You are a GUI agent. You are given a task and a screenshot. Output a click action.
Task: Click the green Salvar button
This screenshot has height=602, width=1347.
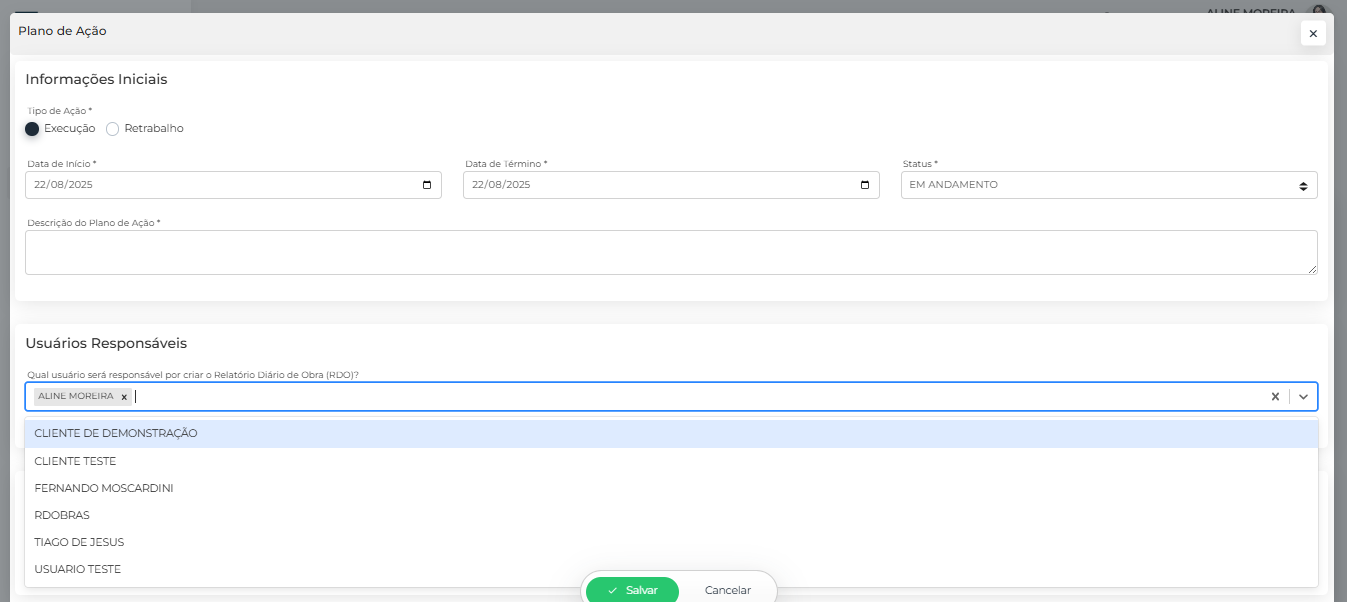(632, 590)
